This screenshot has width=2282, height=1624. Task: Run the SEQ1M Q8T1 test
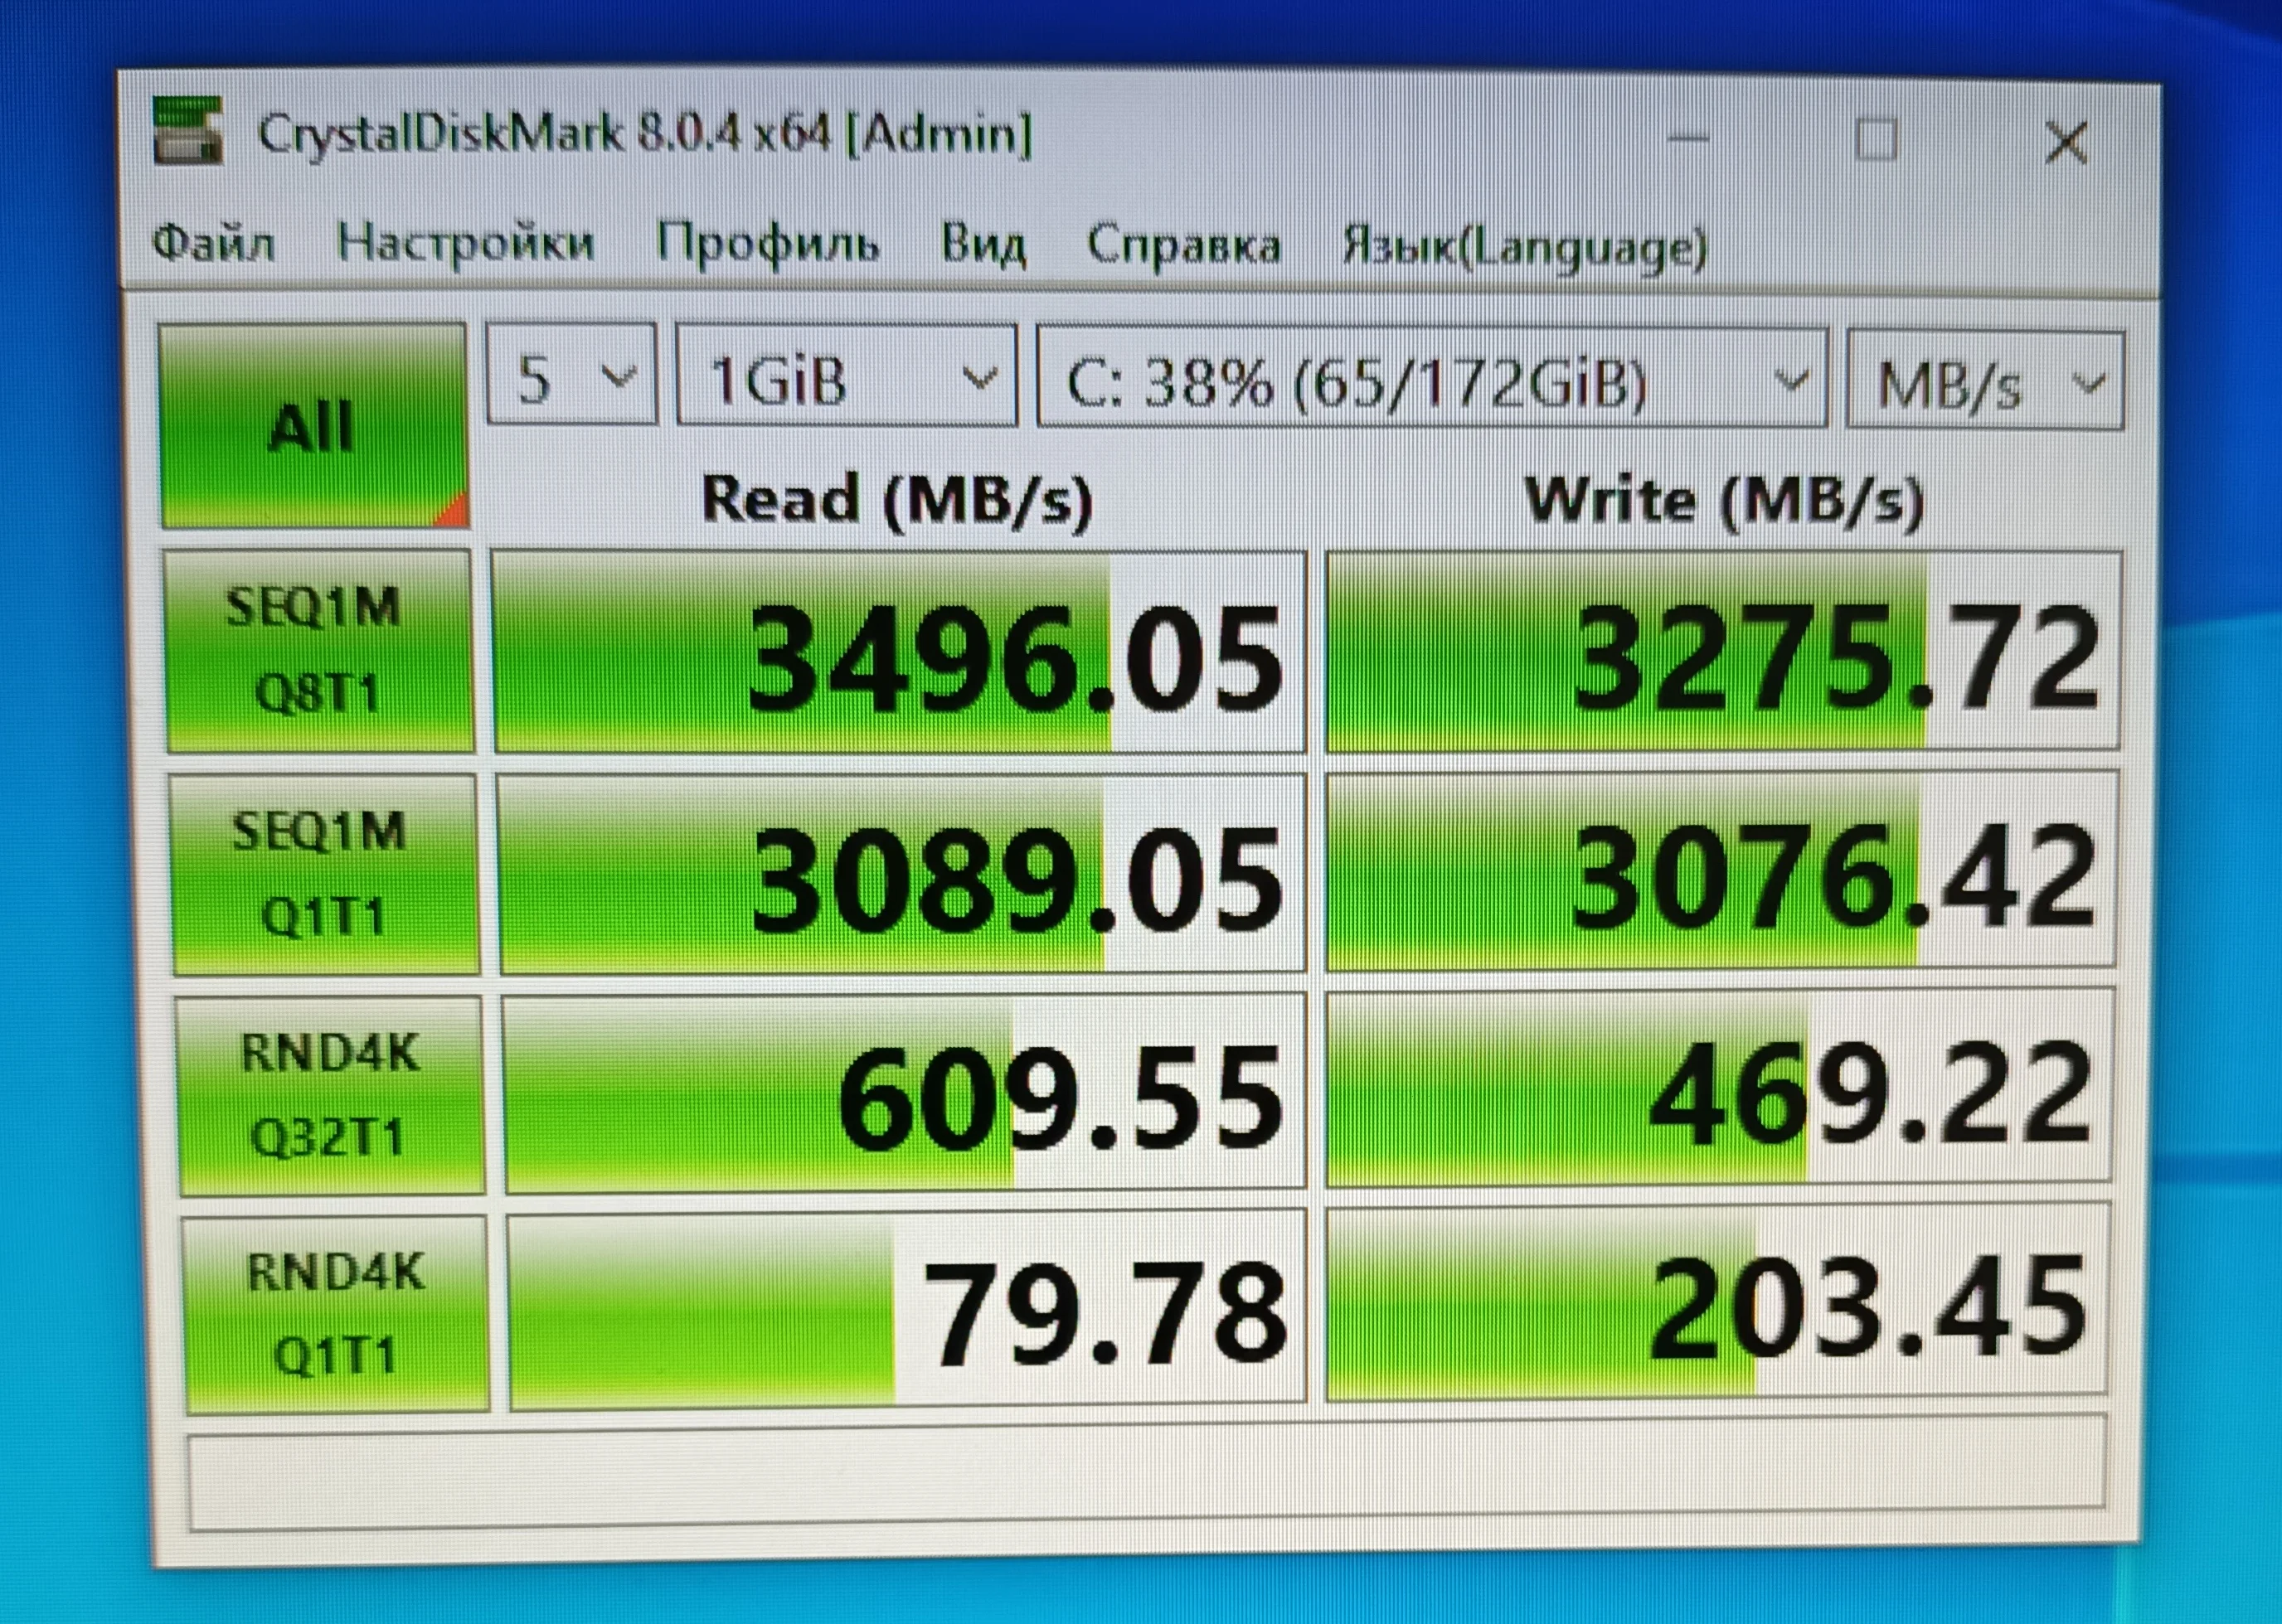pyautogui.click(x=319, y=651)
